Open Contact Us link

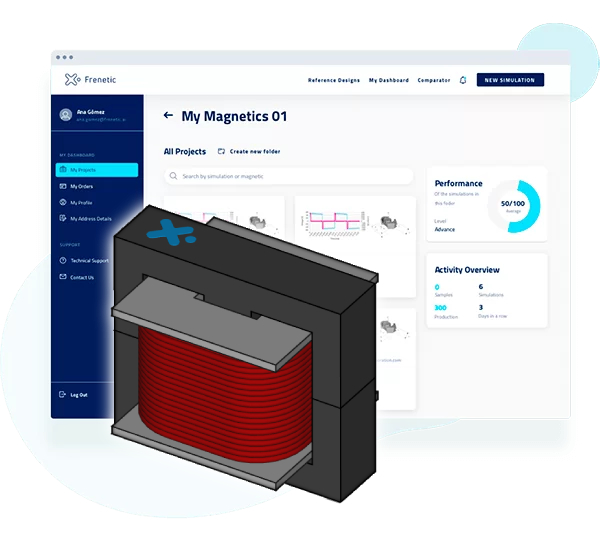[82, 277]
